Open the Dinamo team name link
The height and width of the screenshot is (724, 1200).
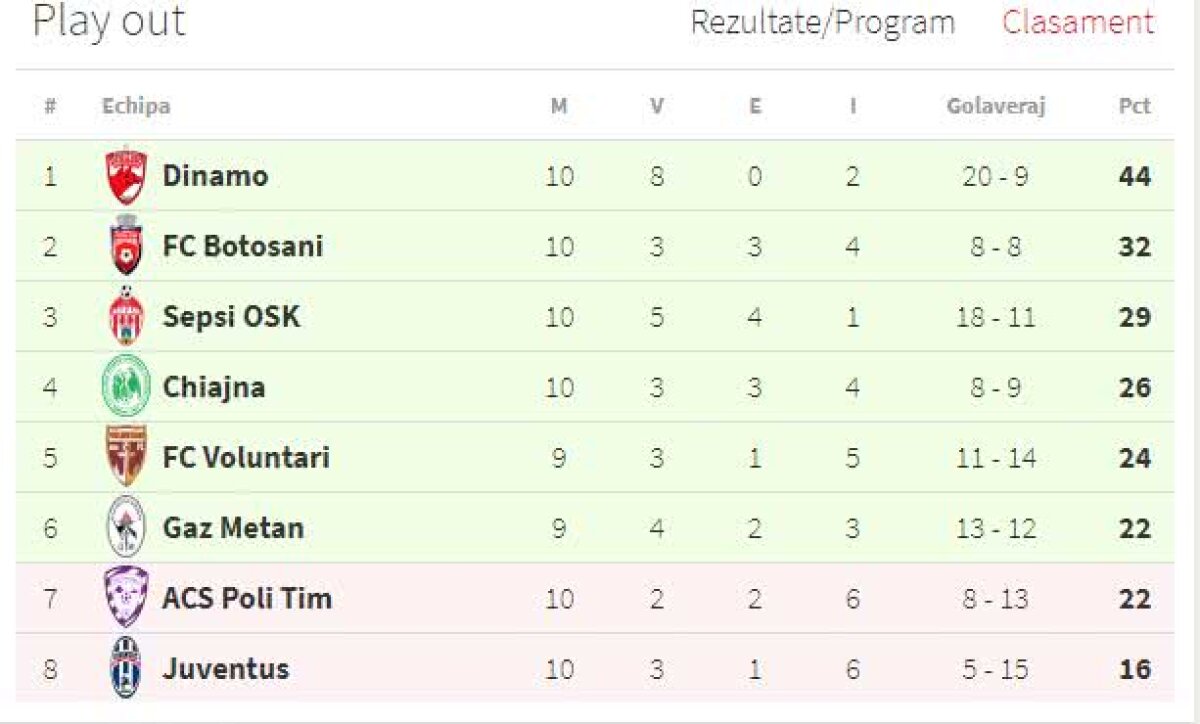point(215,176)
